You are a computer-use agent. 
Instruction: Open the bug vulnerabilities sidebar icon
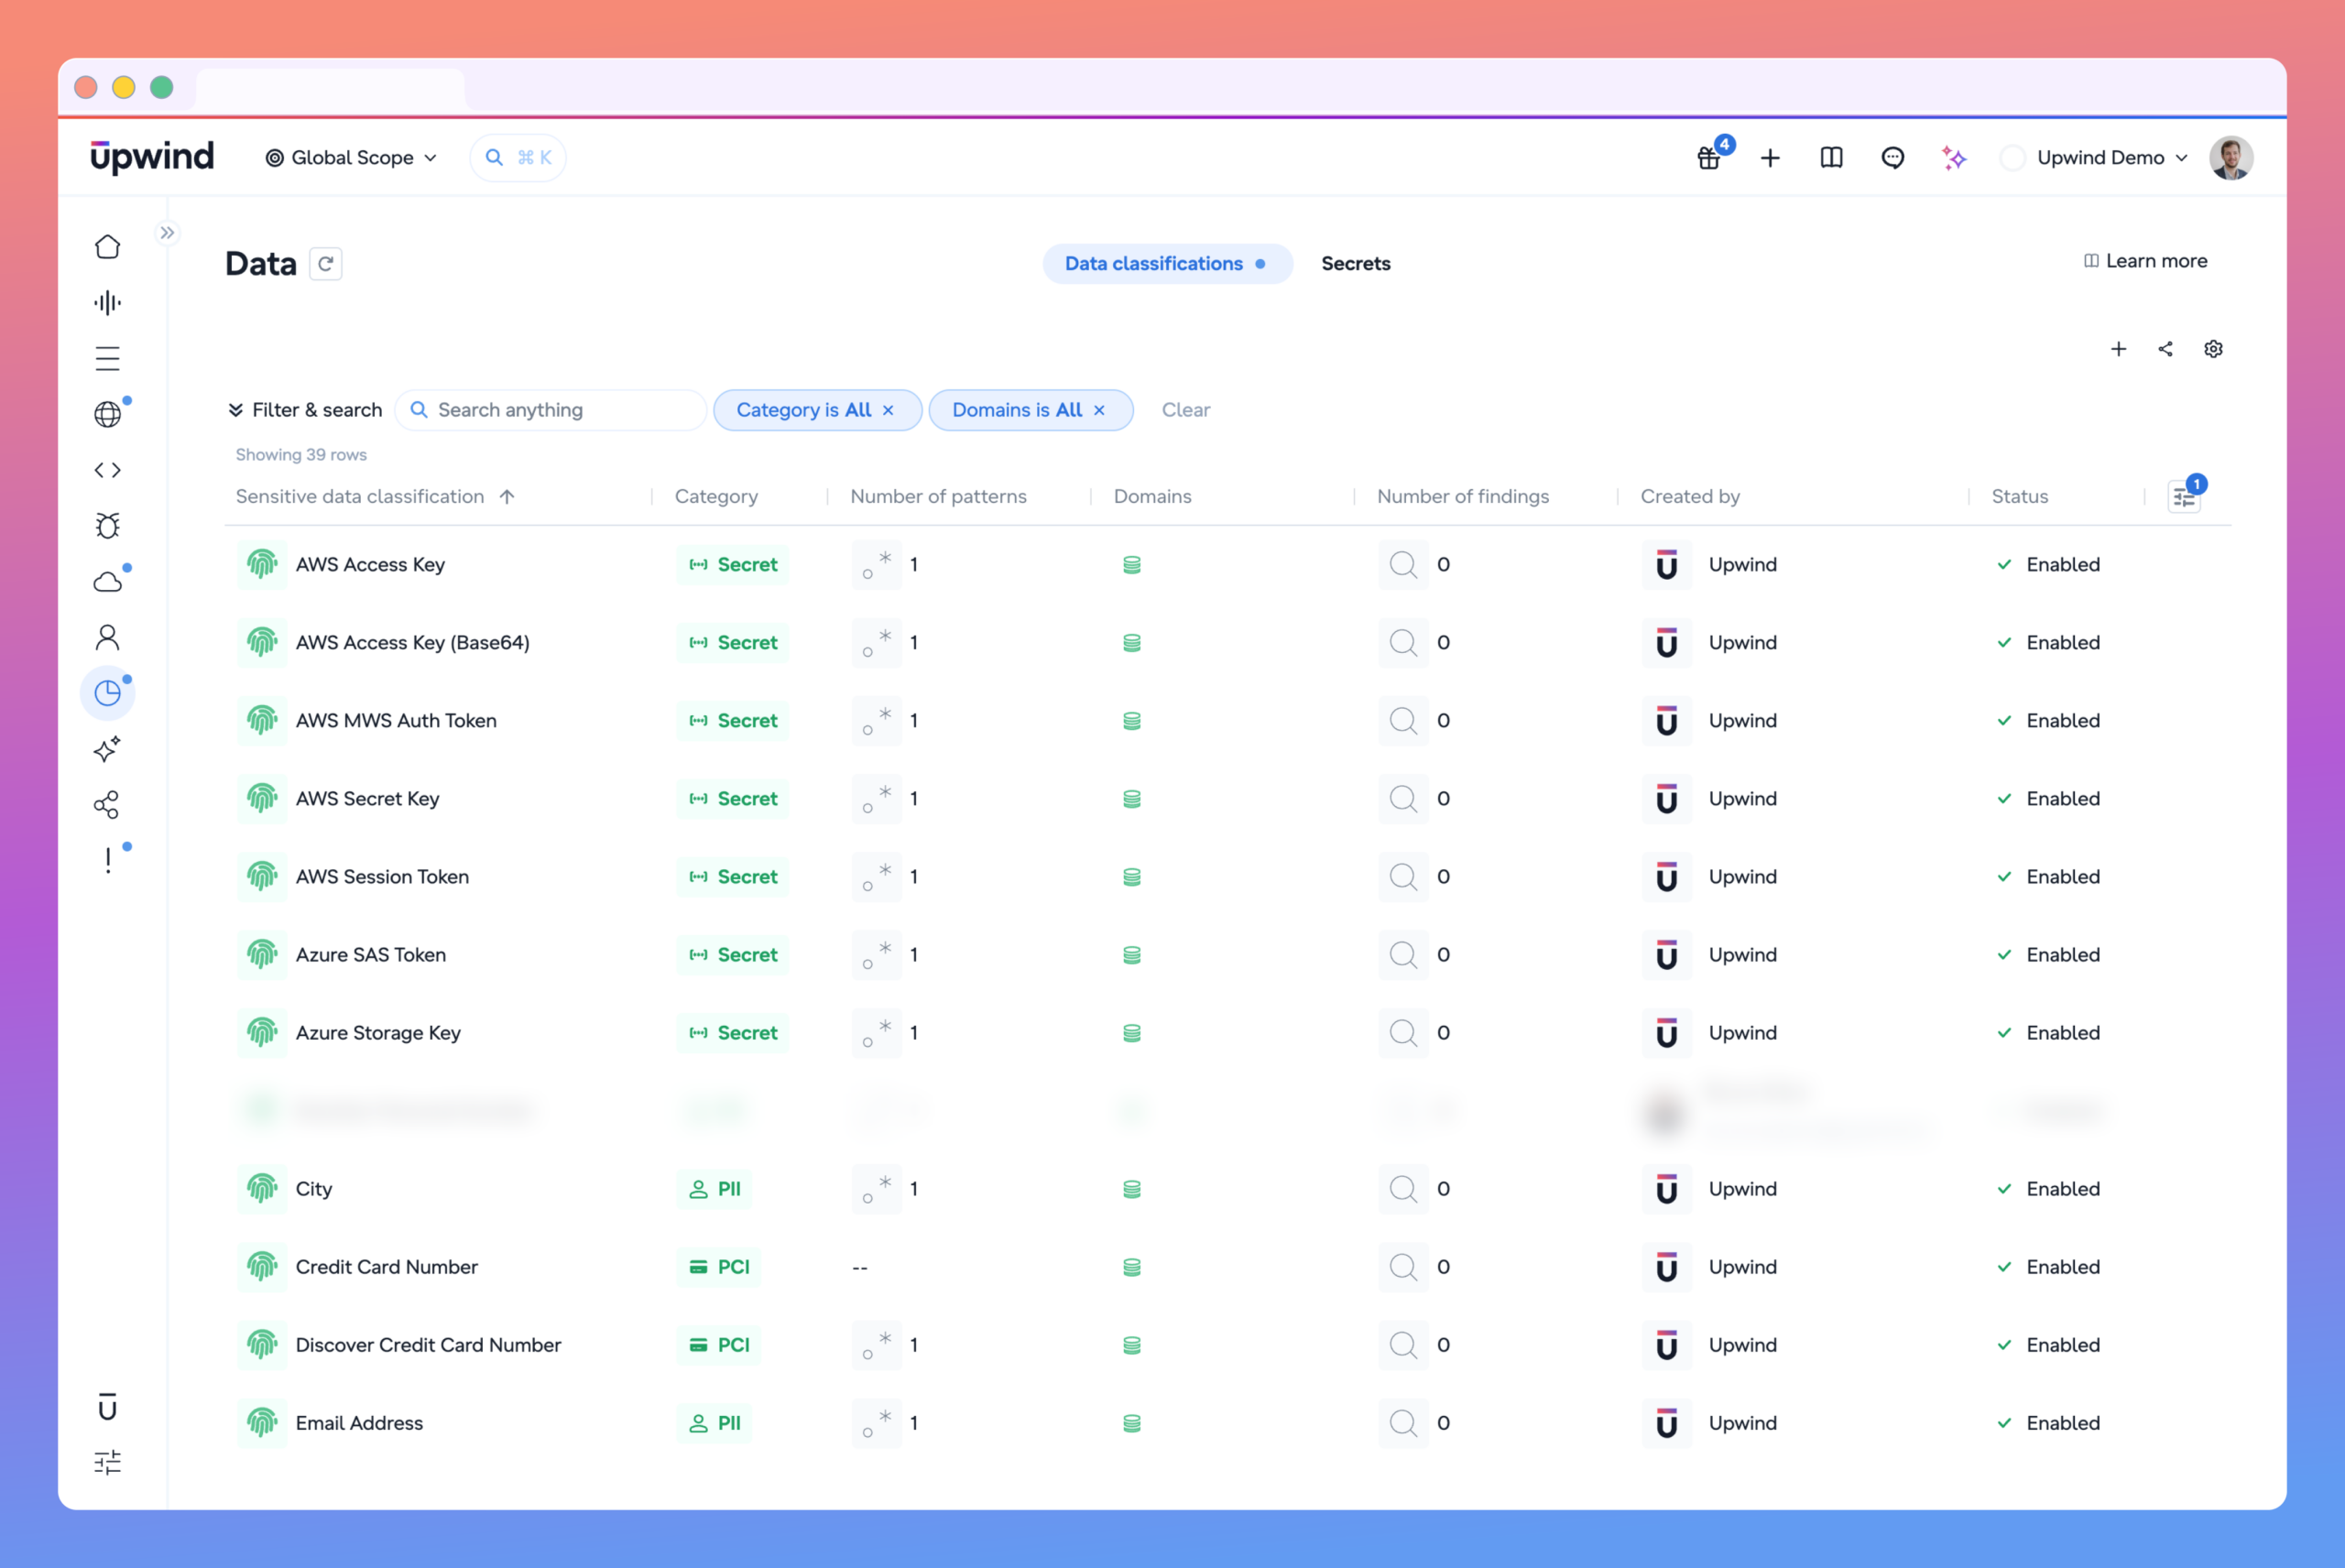(107, 525)
